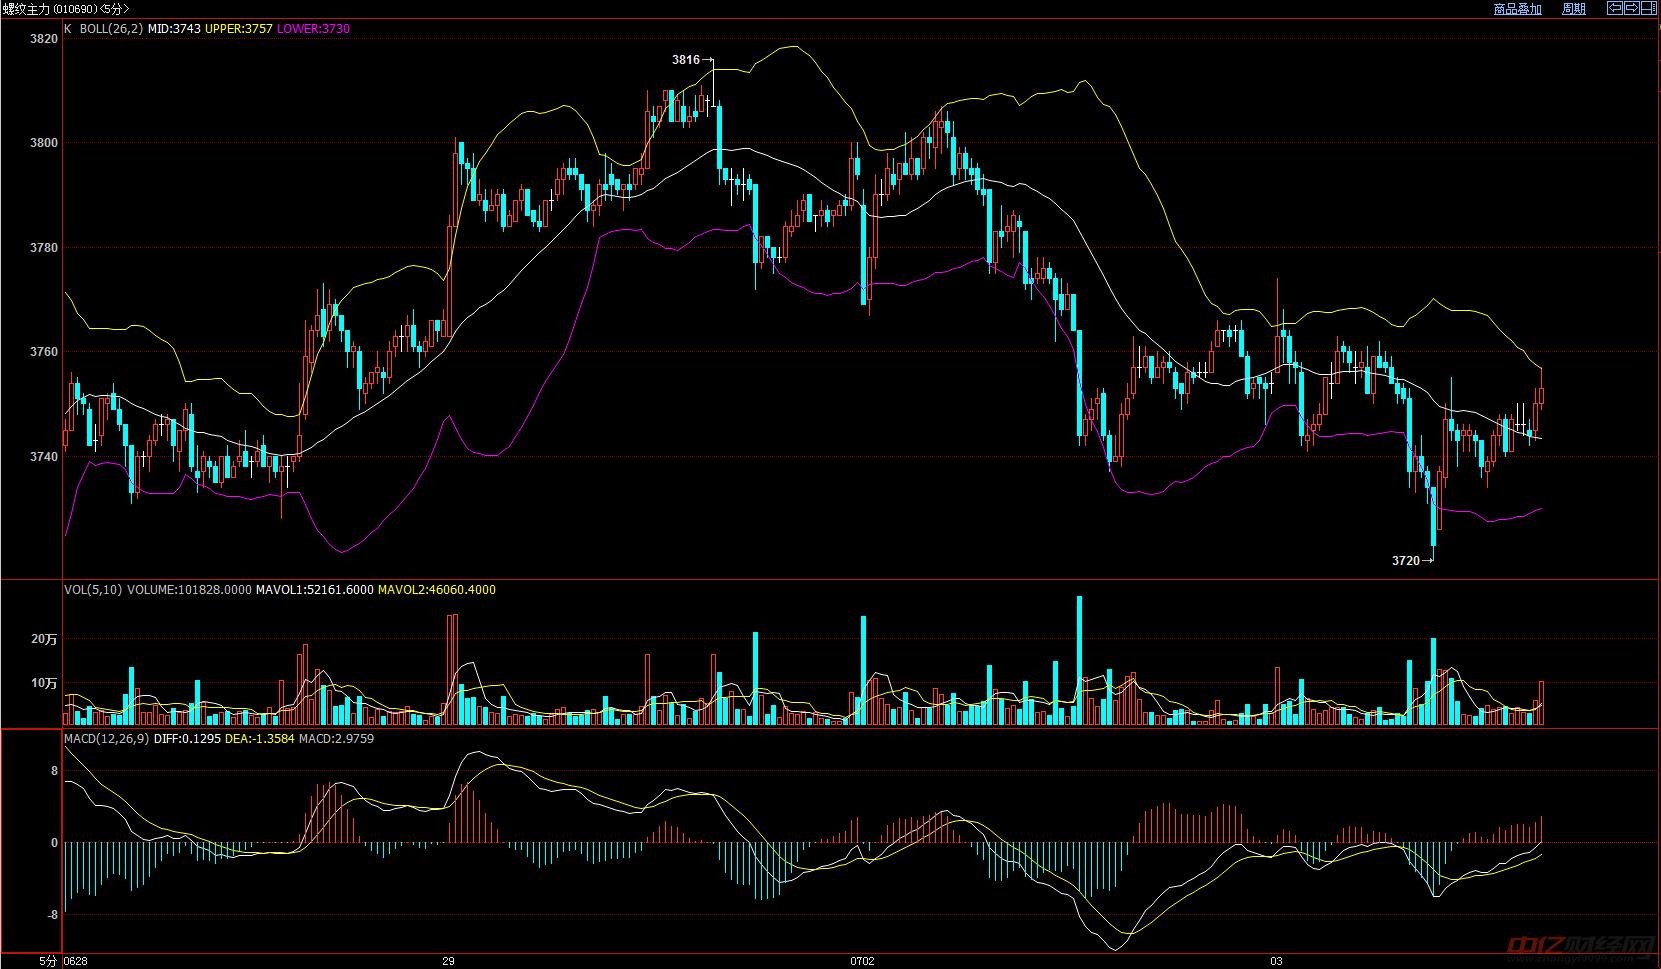Click the -8 label on the MACD axis
The width and height of the screenshot is (1661, 969).
point(52,915)
